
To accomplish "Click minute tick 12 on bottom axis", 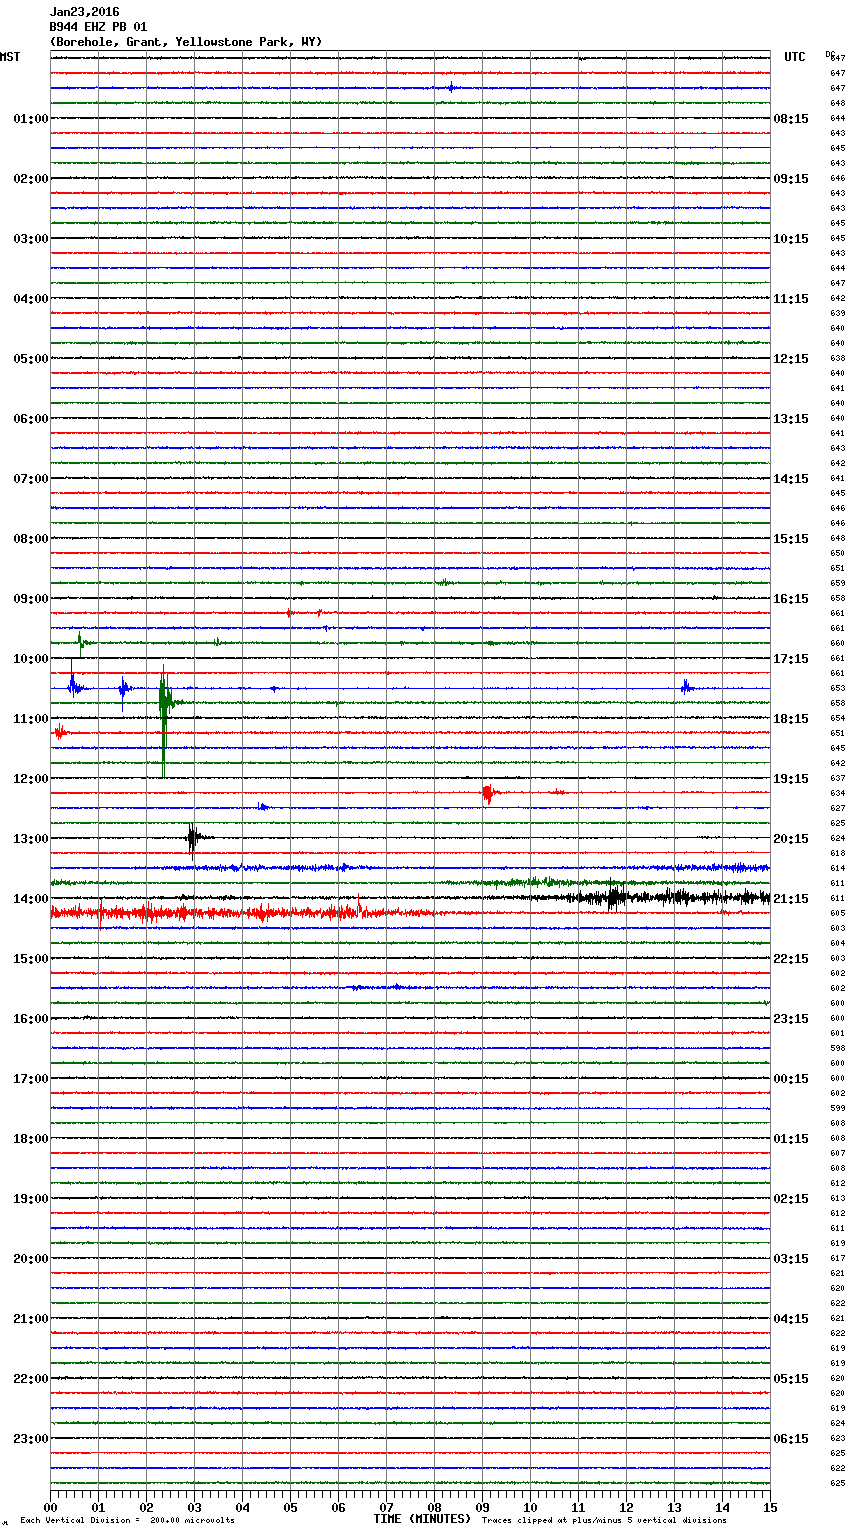I will point(626,1507).
